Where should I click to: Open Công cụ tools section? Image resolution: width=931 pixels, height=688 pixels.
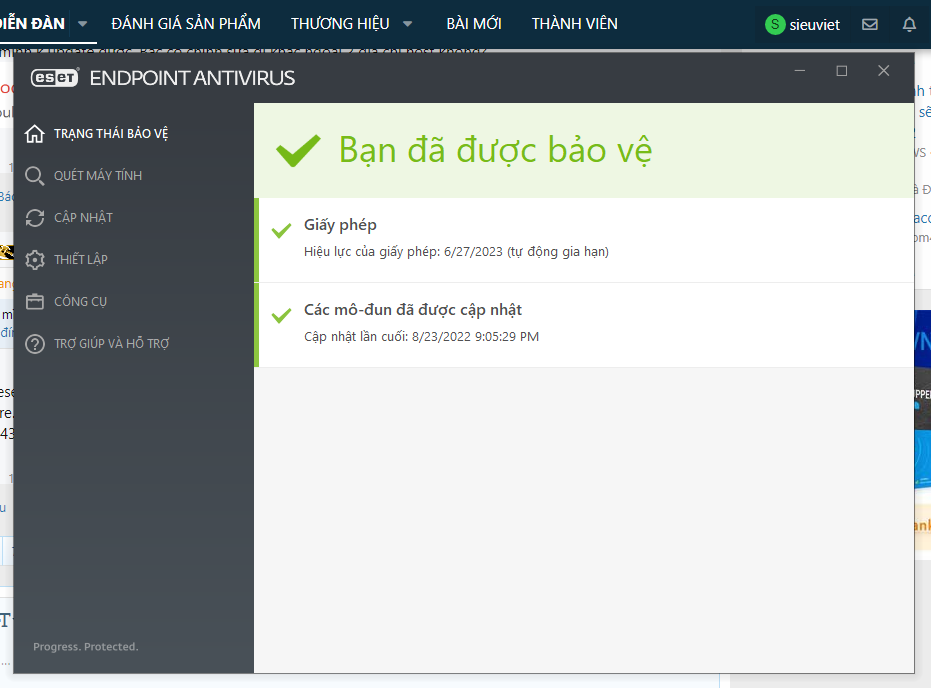[x=80, y=302]
